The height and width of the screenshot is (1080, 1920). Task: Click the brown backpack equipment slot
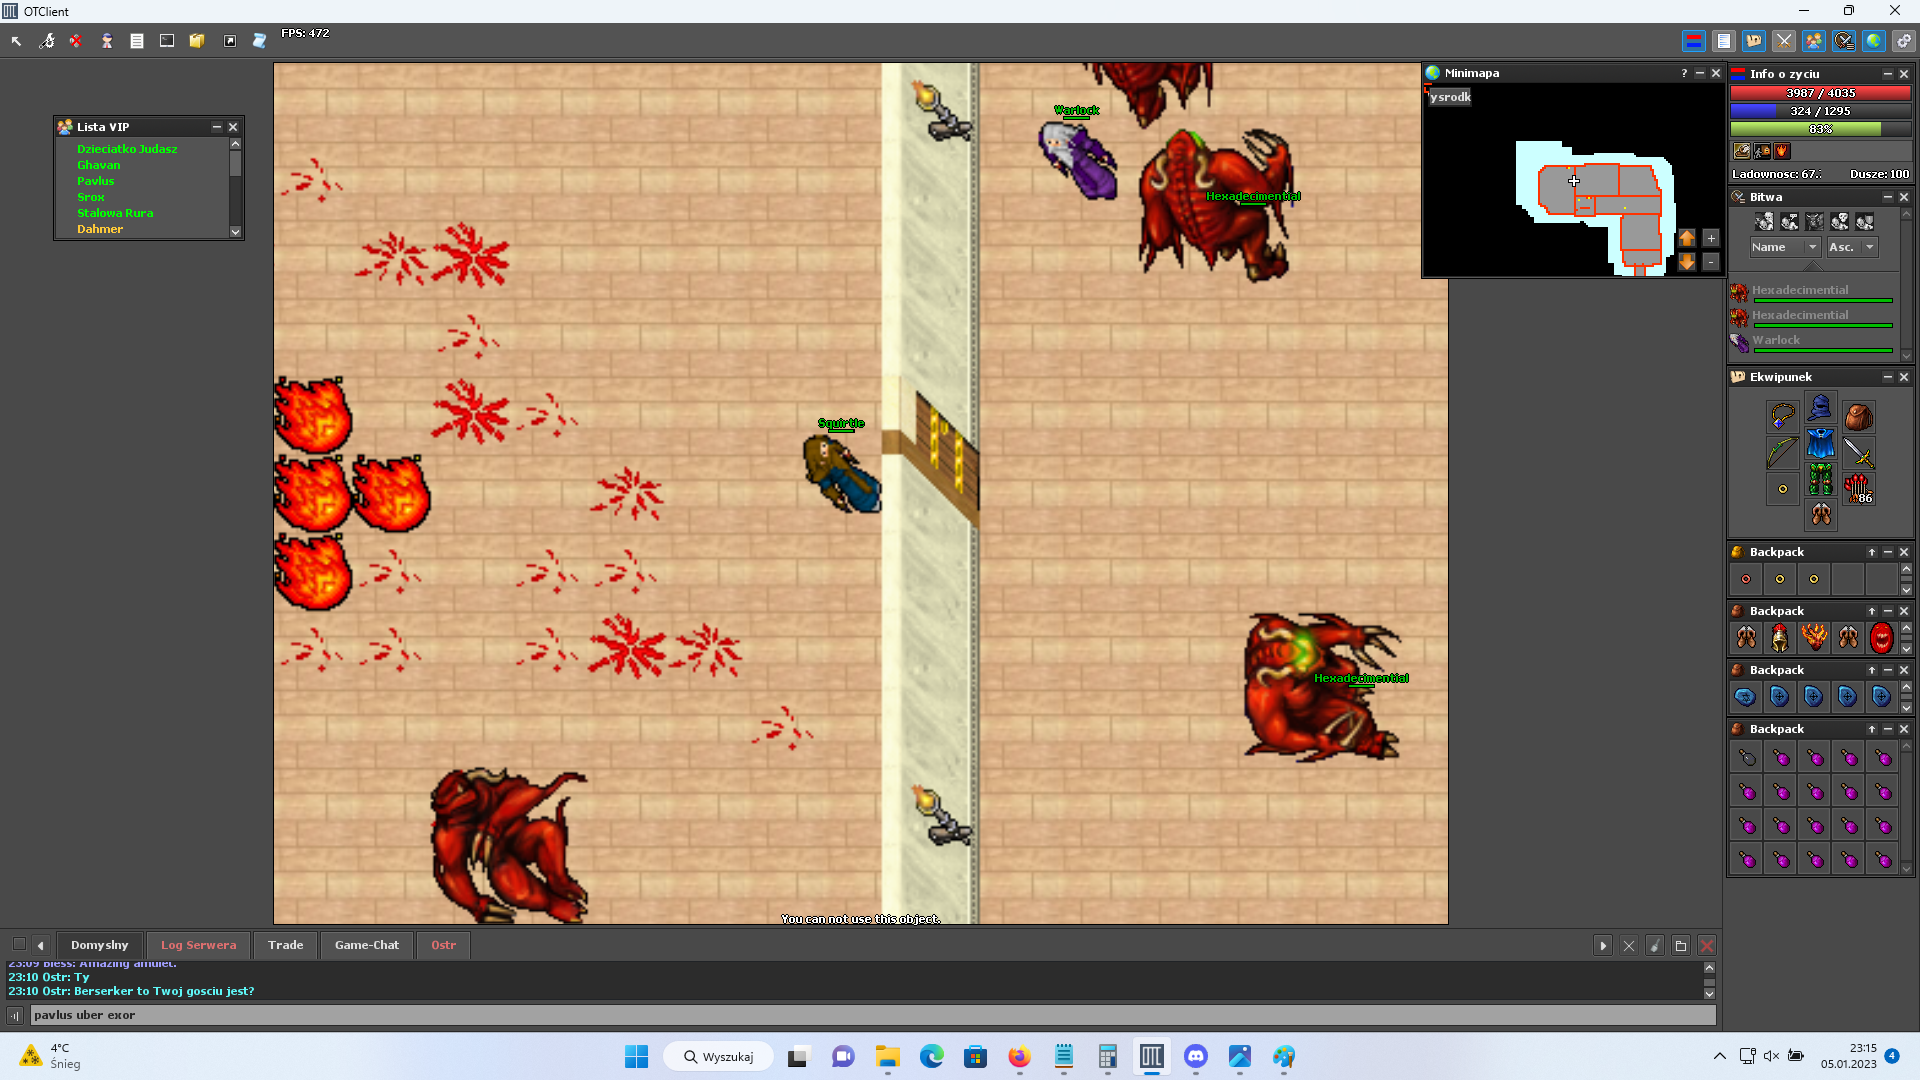[1859, 416]
